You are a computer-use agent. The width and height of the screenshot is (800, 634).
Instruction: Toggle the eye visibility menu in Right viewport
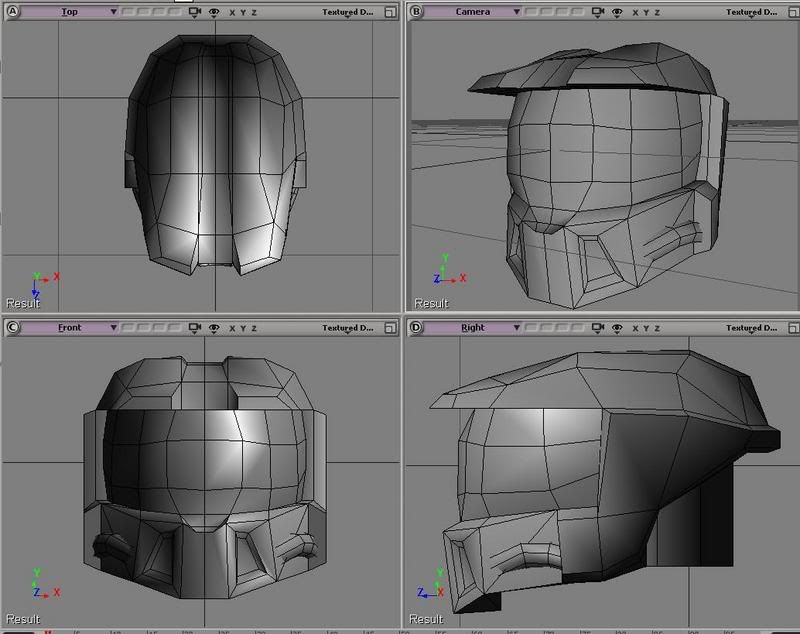tap(617, 328)
